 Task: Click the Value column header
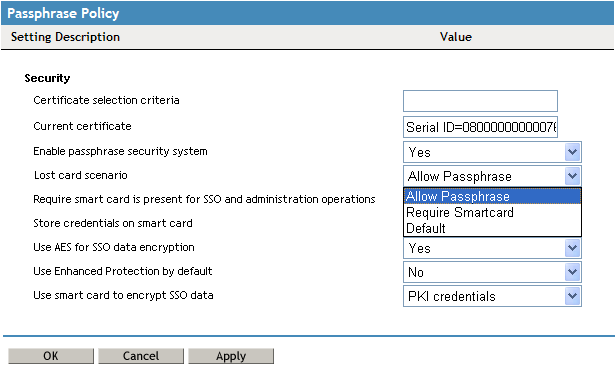coord(456,37)
